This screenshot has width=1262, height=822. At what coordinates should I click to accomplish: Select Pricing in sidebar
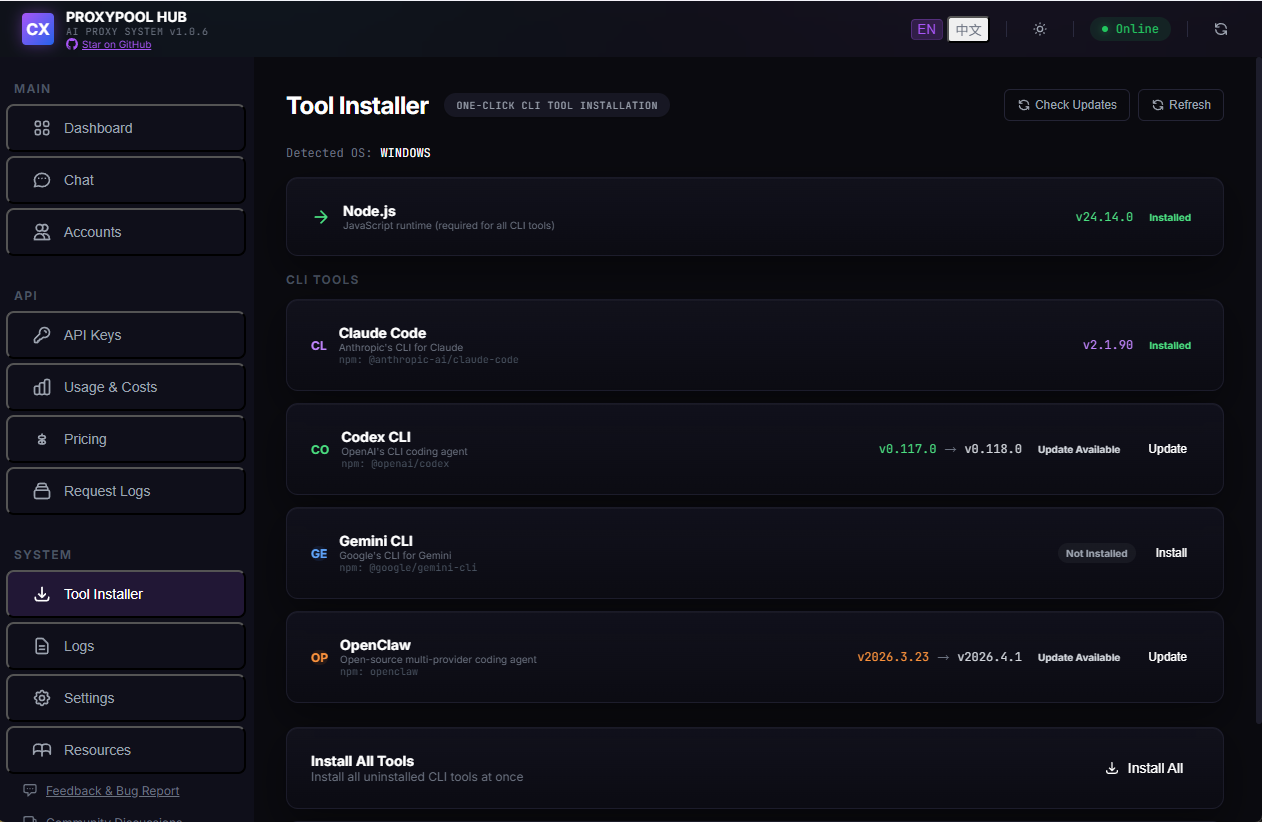(x=126, y=439)
